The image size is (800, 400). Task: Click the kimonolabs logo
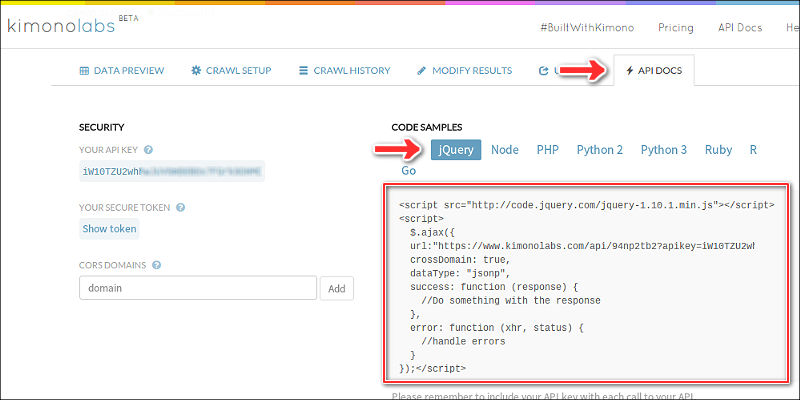pos(61,26)
